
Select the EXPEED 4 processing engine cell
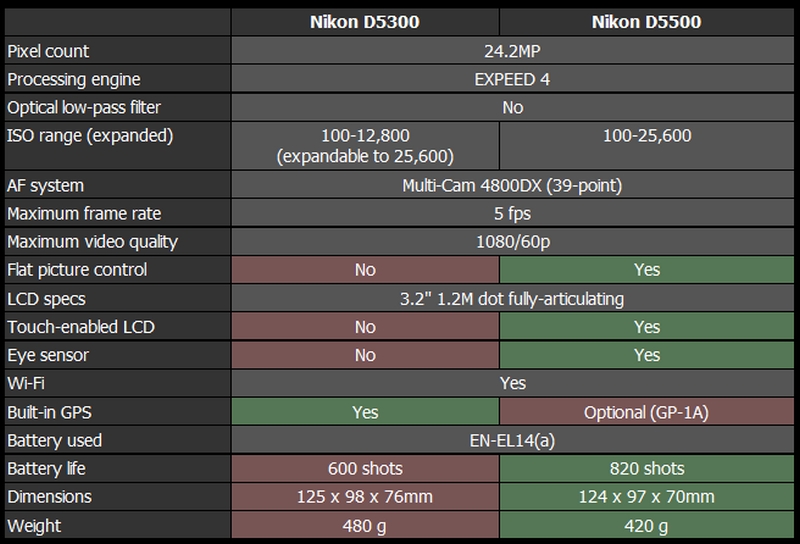pyautogui.click(x=512, y=79)
